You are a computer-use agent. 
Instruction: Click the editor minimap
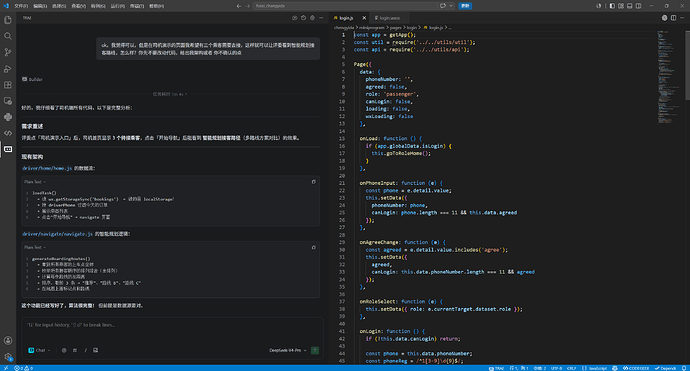click(x=668, y=77)
